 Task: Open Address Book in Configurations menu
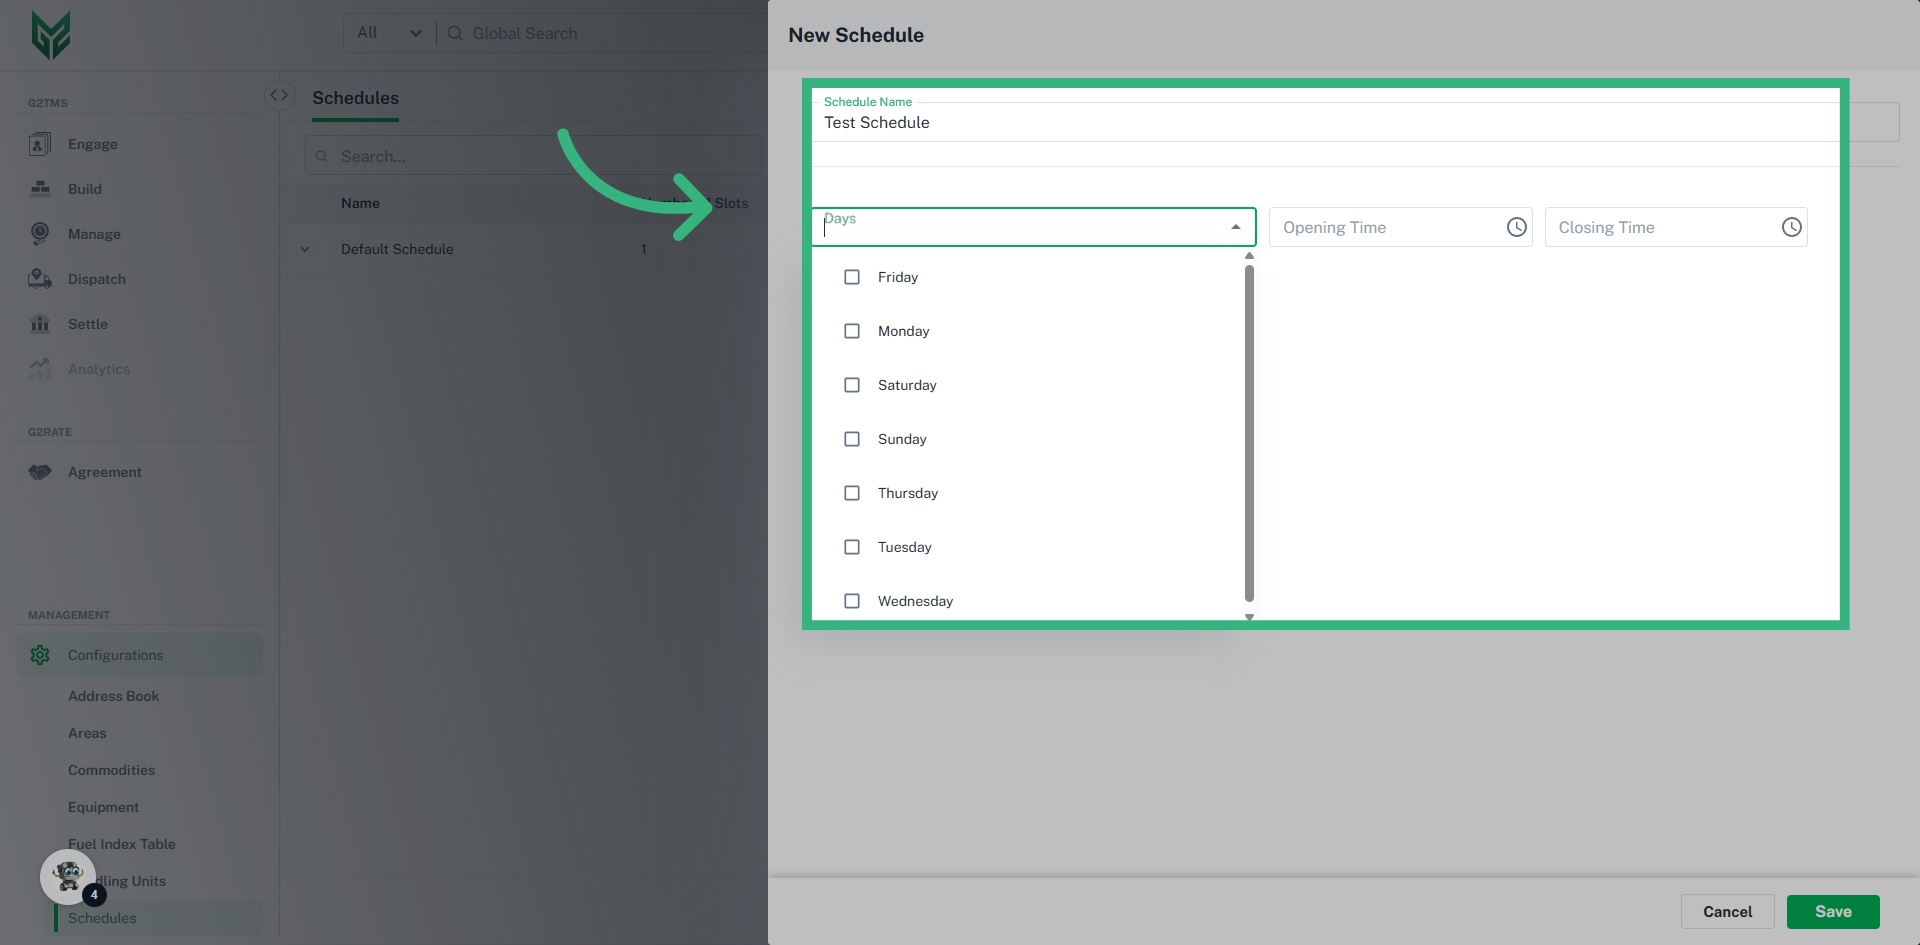tap(113, 696)
